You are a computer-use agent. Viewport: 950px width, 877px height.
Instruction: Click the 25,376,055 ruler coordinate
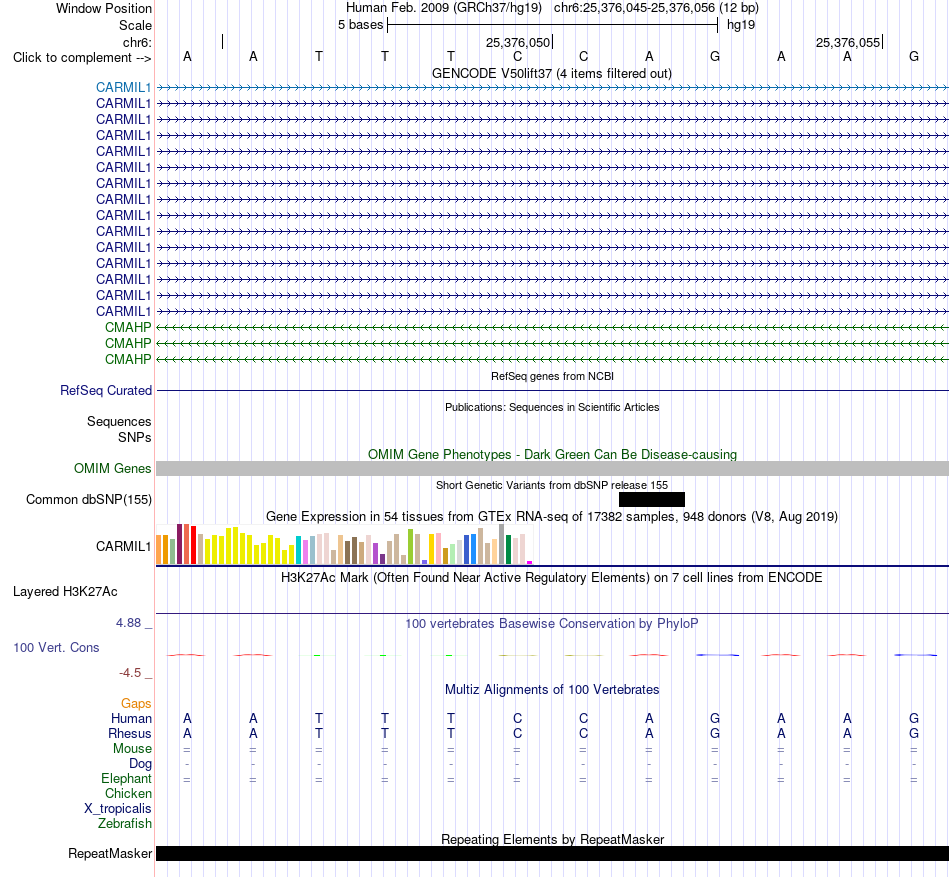[x=848, y=42]
